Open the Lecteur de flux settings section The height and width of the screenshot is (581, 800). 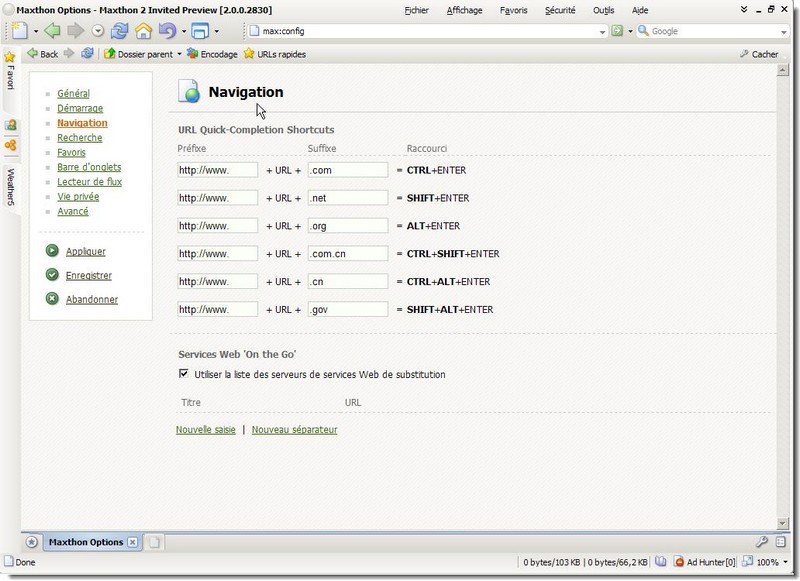pyautogui.click(x=89, y=182)
